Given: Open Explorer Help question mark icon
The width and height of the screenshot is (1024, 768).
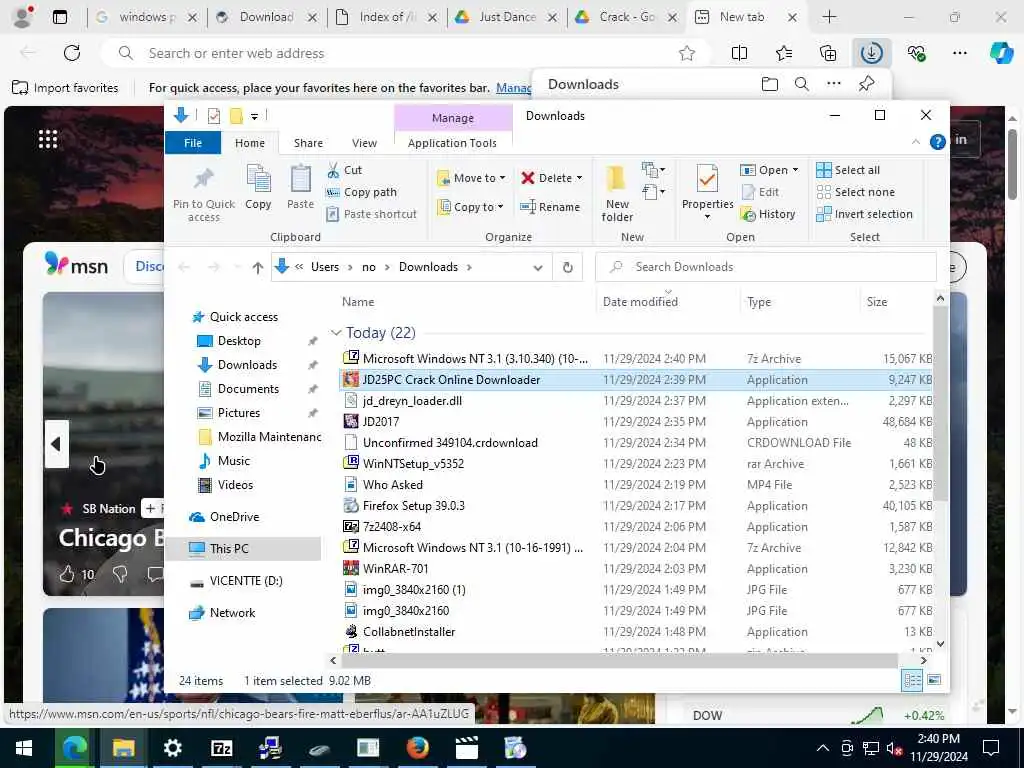Looking at the screenshot, I should (937, 142).
